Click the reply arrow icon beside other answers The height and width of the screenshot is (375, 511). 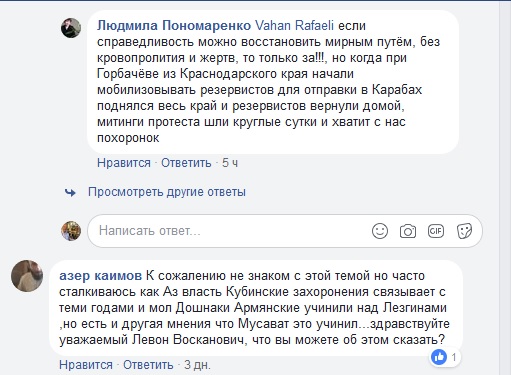70,192
